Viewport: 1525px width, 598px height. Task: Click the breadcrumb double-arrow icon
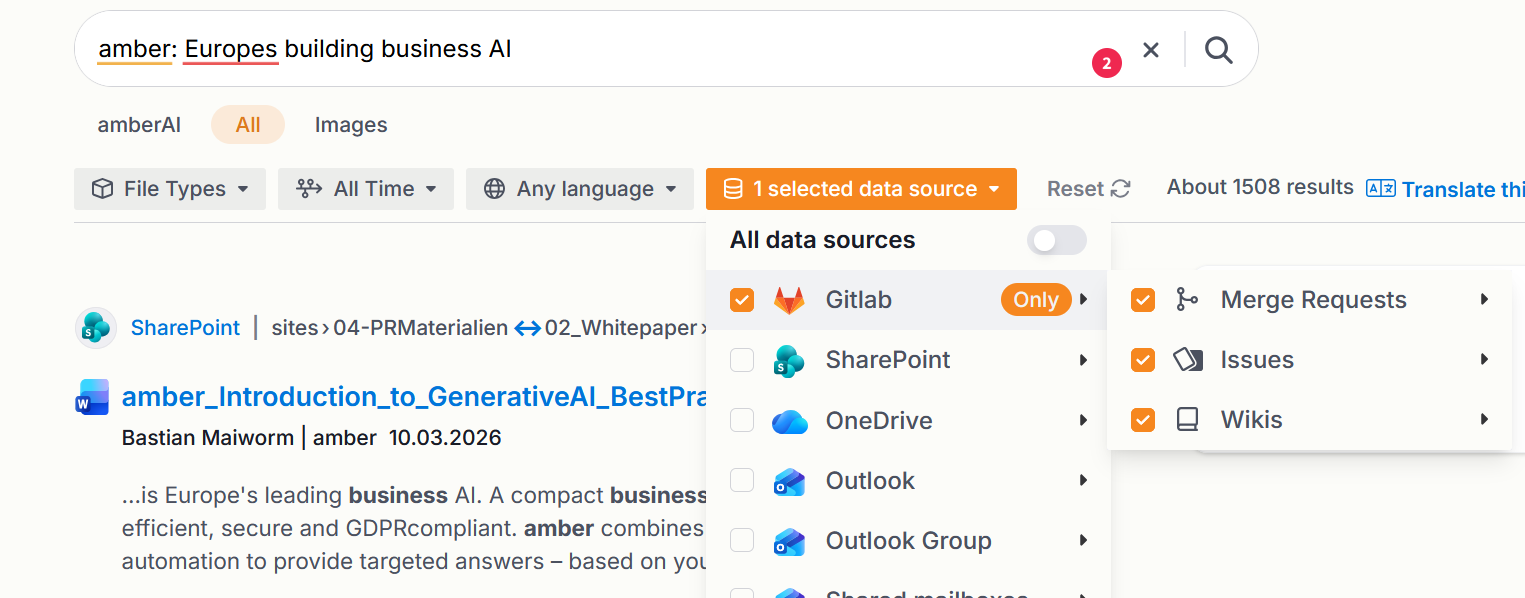[527, 328]
